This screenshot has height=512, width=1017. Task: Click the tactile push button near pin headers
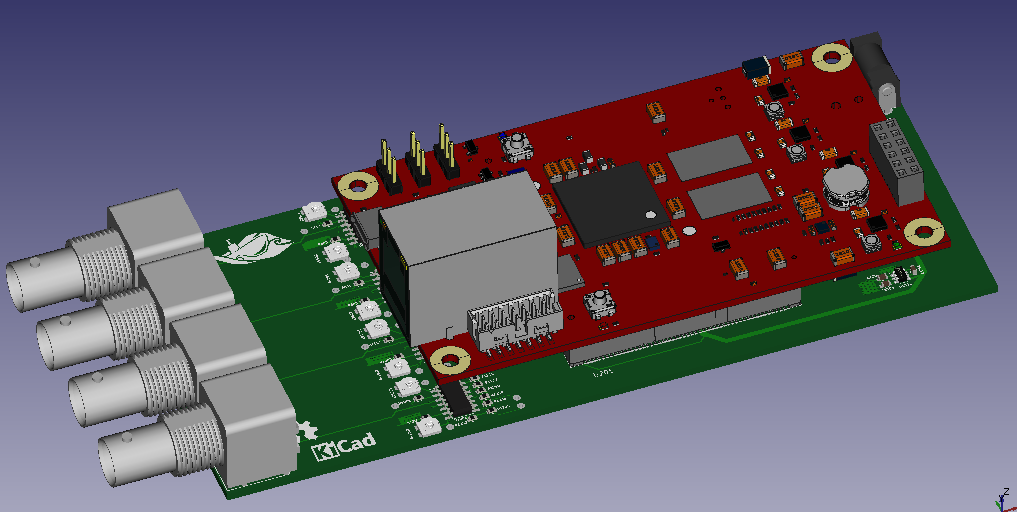point(517,148)
